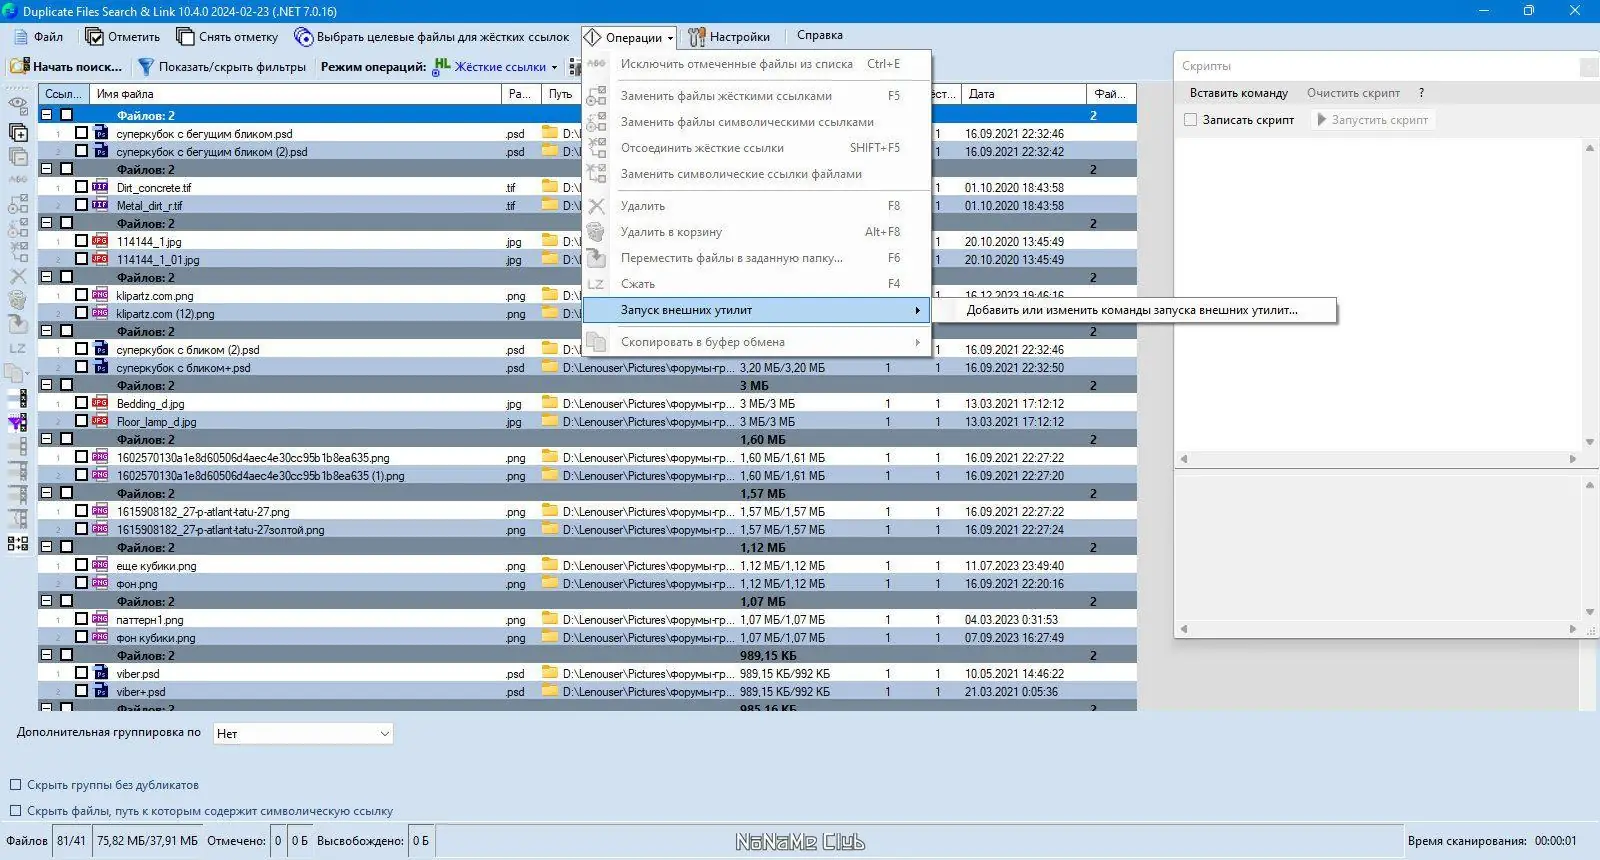Click the funnel icon of Показать/скрыть фильтры
The image size is (1600, 860).
[146, 67]
